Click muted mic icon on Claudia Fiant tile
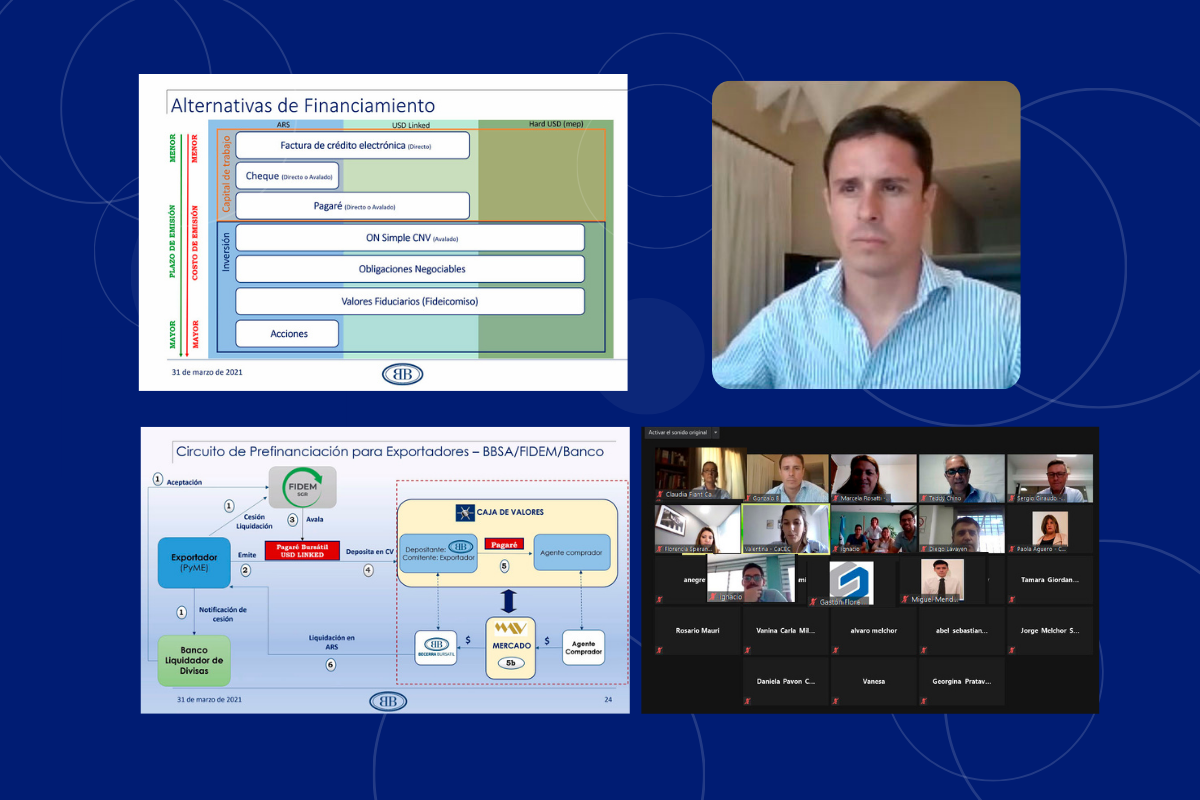Screen dimensions: 1200x800 pyautogui.click(x=660, y=494)
